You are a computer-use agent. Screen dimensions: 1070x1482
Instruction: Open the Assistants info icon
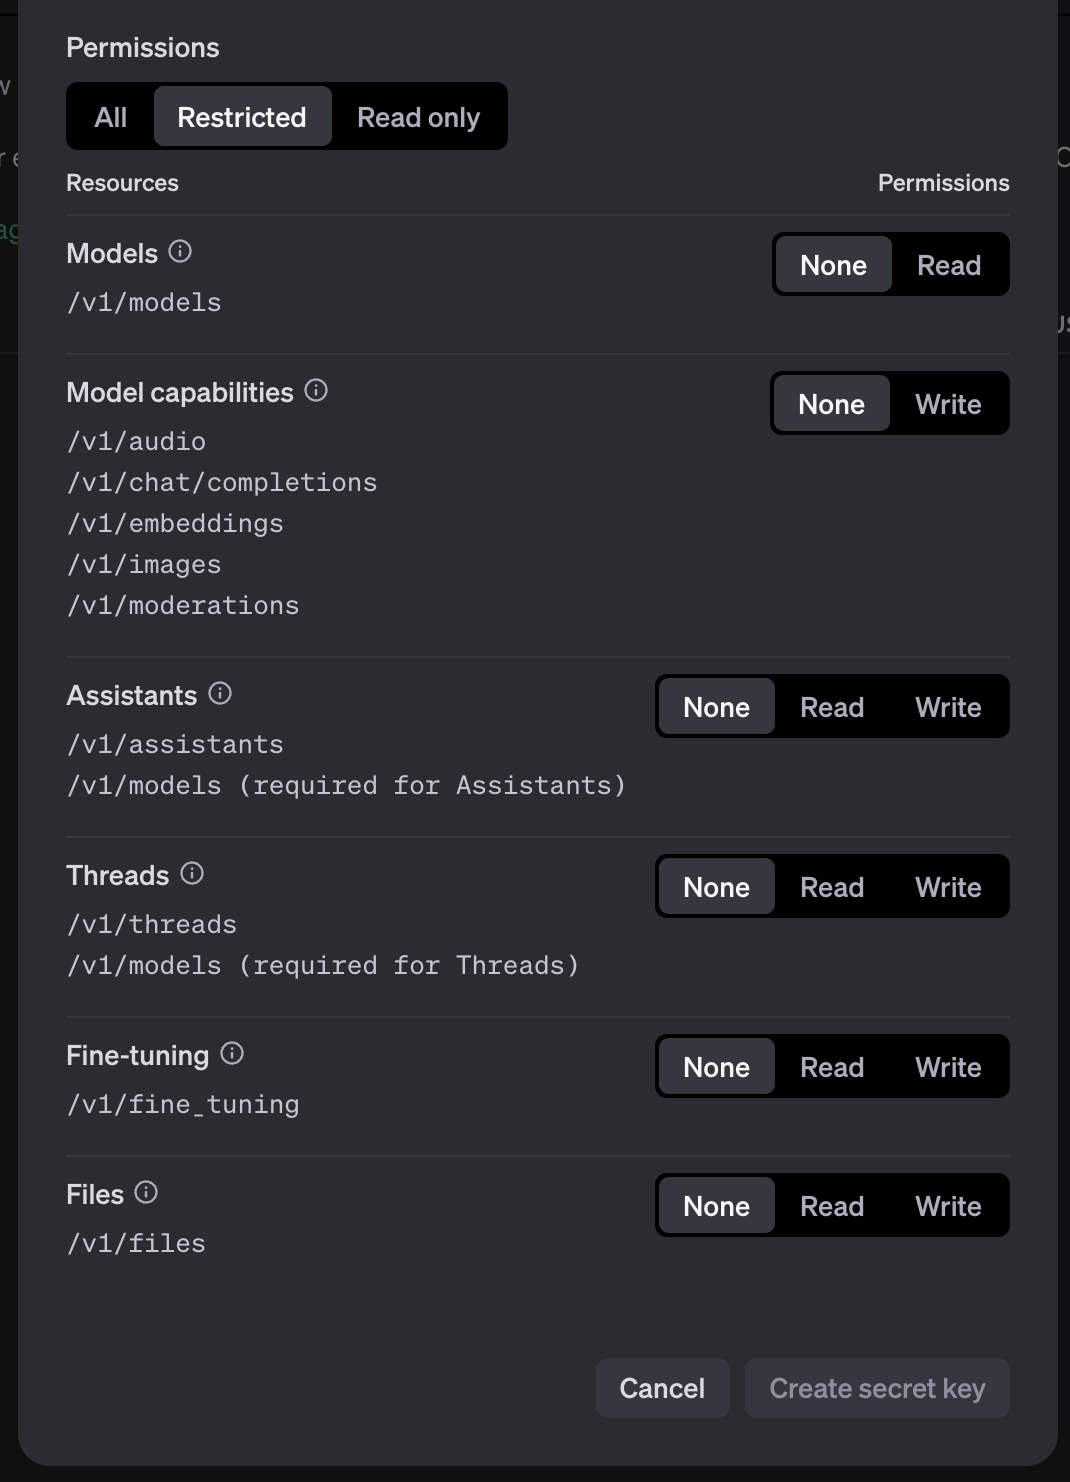click(221, 693)
